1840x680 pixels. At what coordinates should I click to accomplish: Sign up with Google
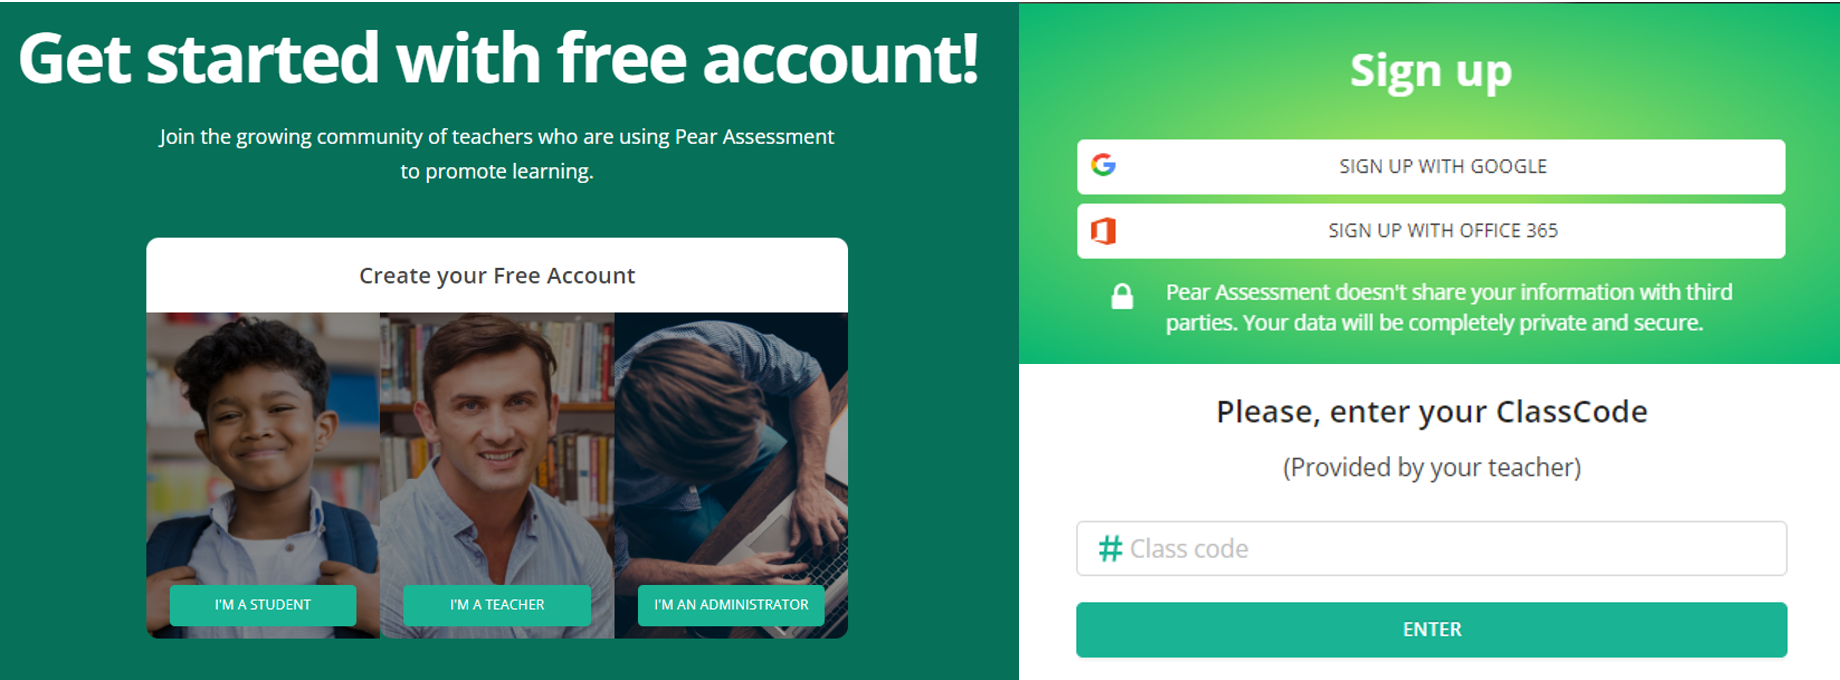pyautogui.click(x=1431, y=167)
